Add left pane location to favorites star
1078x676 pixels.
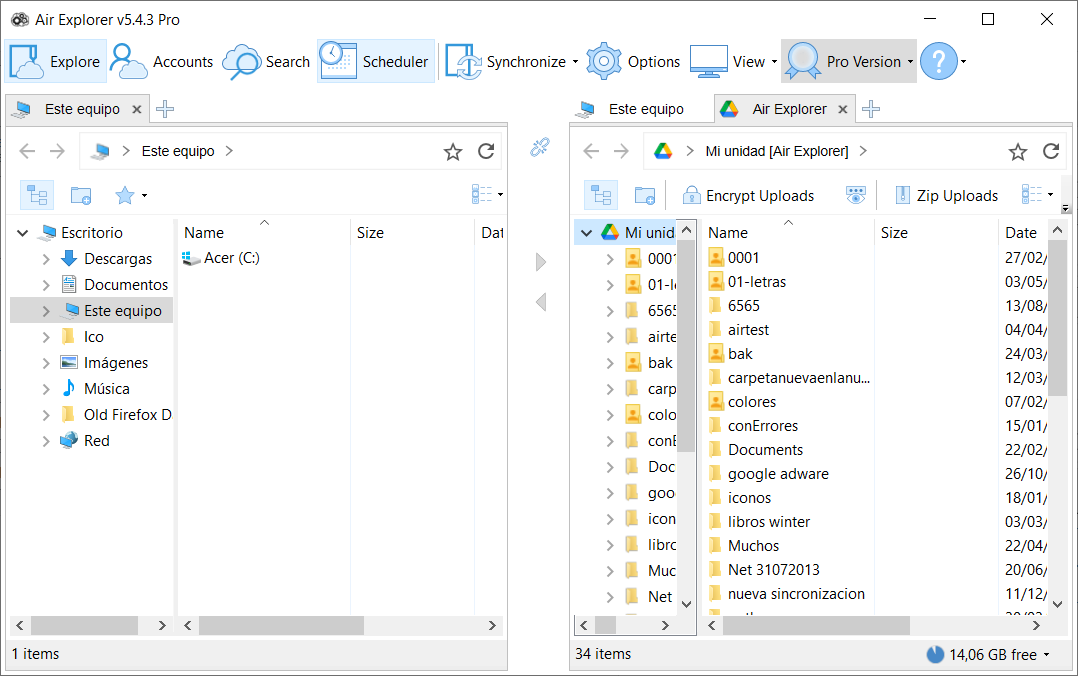pyautogui.click(x=452, y=151)
